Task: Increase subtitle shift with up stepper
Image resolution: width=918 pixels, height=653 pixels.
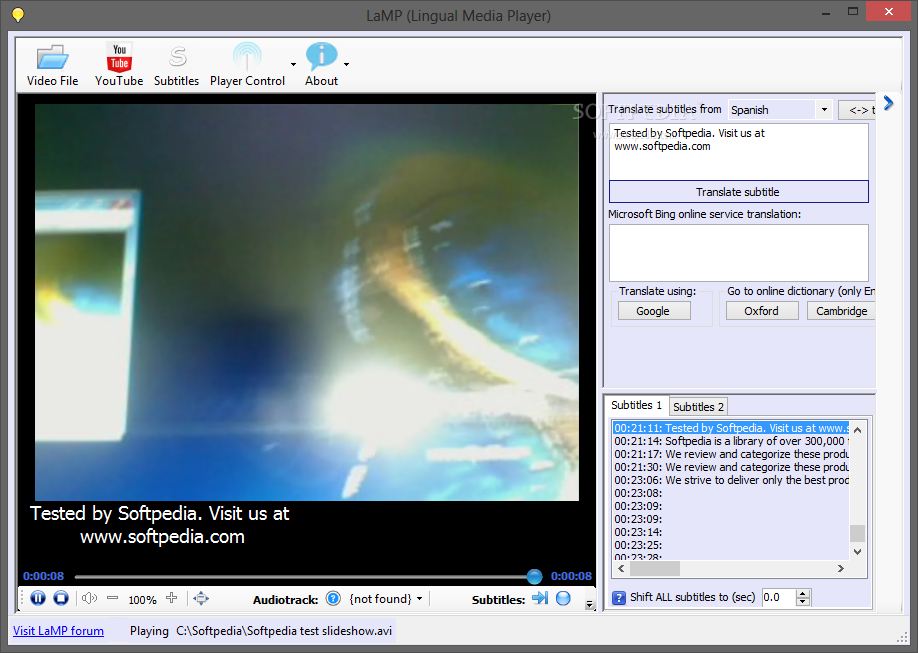Action: click(x=803, y=593)
